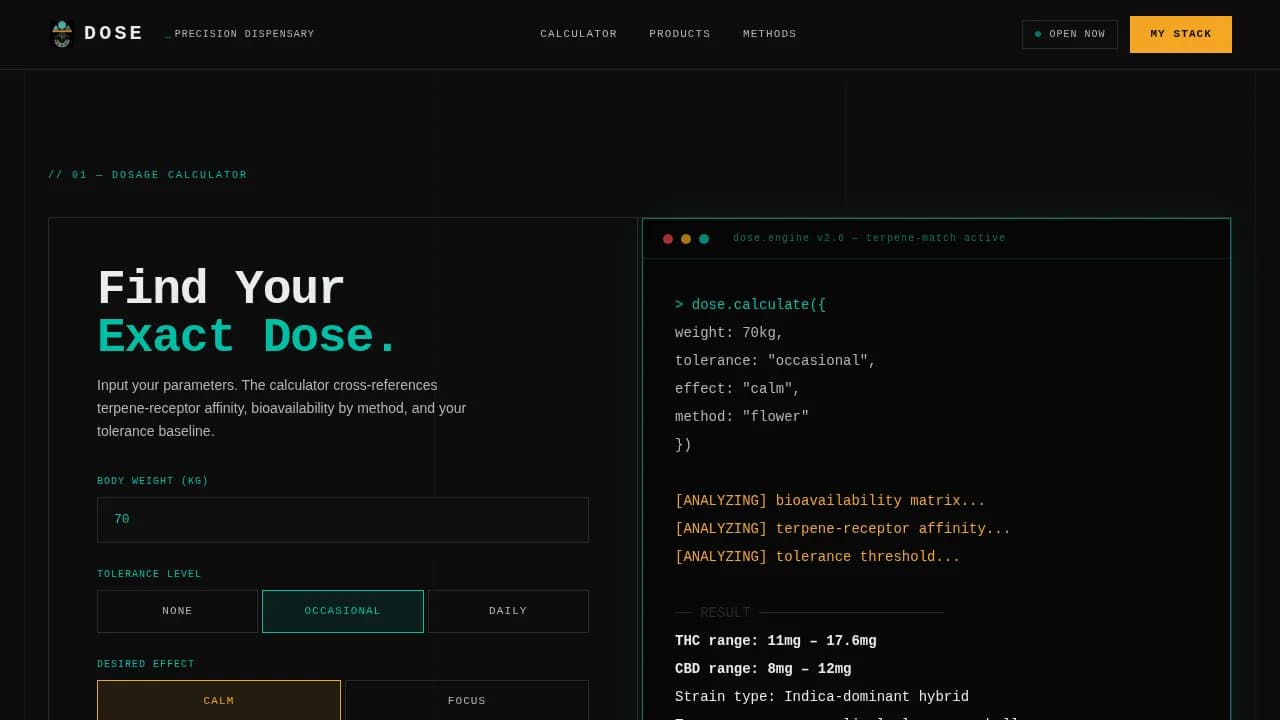Image resolution: width=1280 pixels, height=720 pixels.
Task: Click the DOSE brand name text
Action: [114, 33]
